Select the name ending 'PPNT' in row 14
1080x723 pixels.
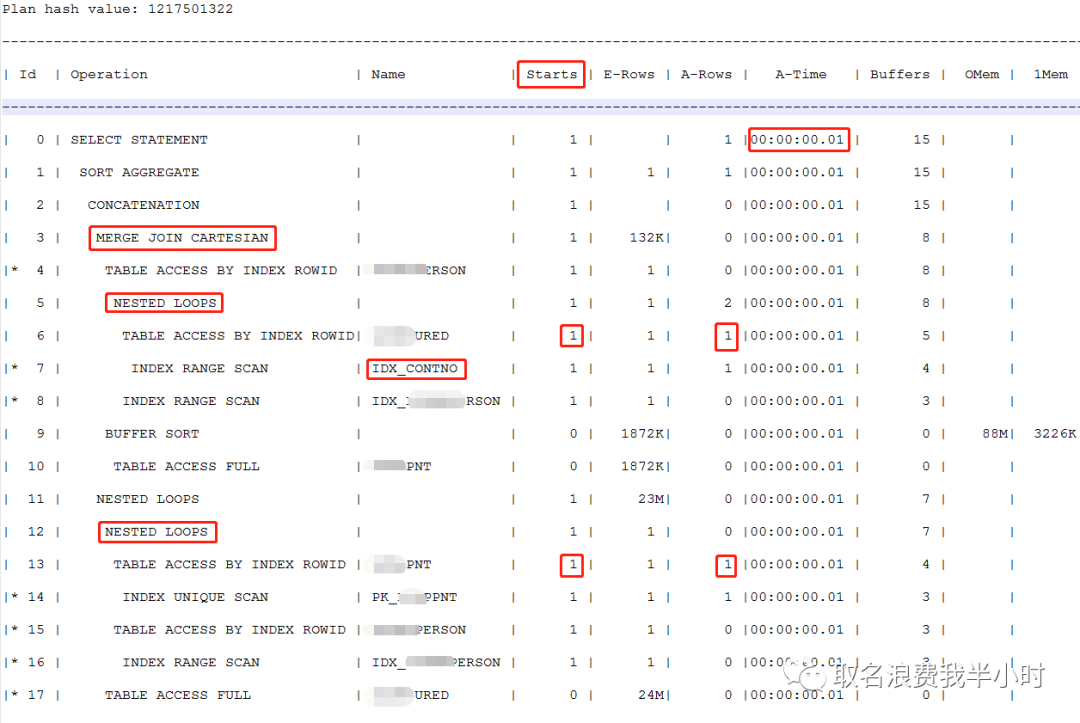(x=414, y=598)
